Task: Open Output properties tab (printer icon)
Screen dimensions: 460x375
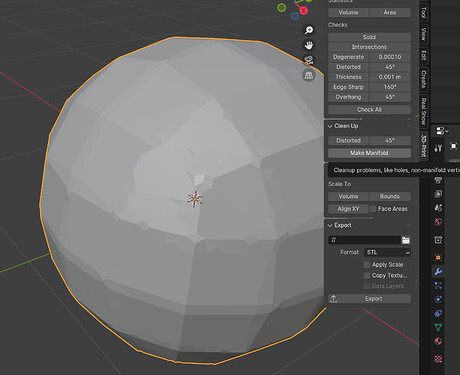Action: coord(438,181)
